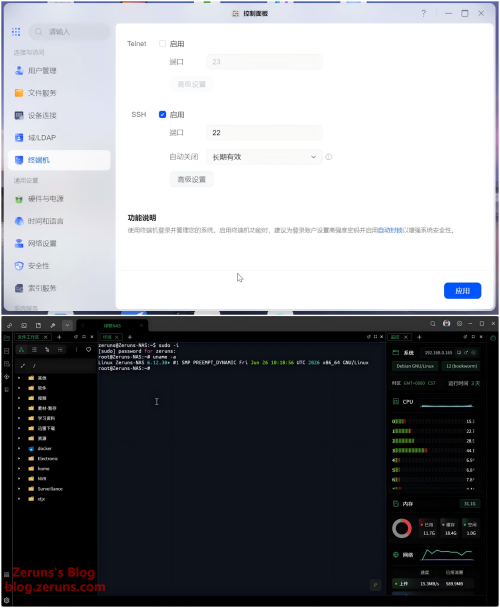This screenshot has width=500, height=608.
Task: Click the file page icon in terminal title bar
Action: point(38,325)
